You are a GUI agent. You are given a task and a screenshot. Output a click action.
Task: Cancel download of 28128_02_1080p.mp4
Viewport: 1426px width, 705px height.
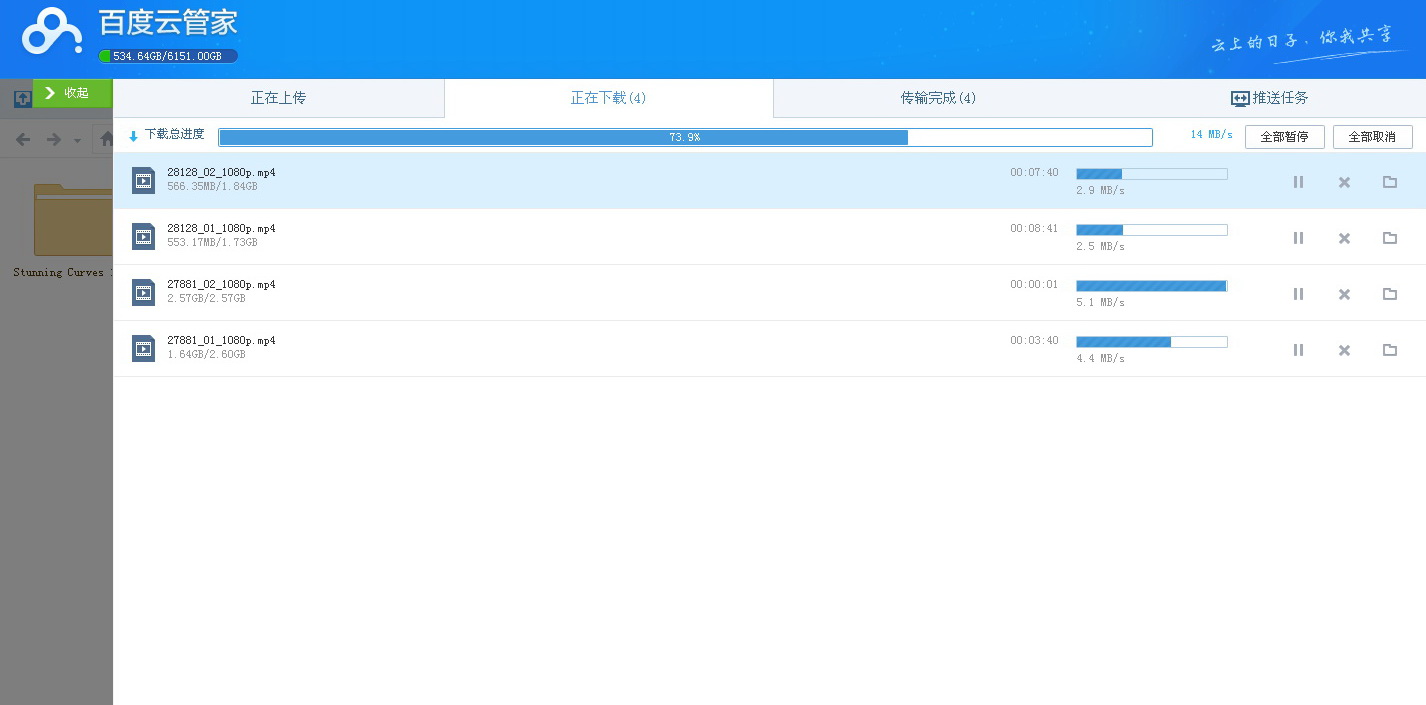pos(1344,182)
